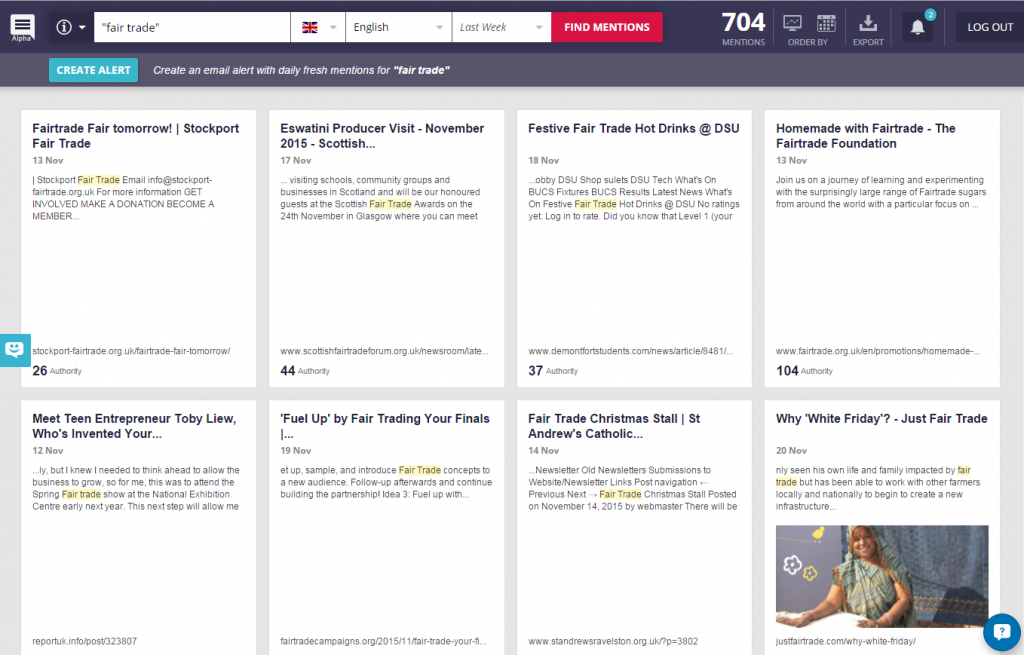Open 'Festive Fair Trade Hot Drinks @ DSU' title

point(633,128)
